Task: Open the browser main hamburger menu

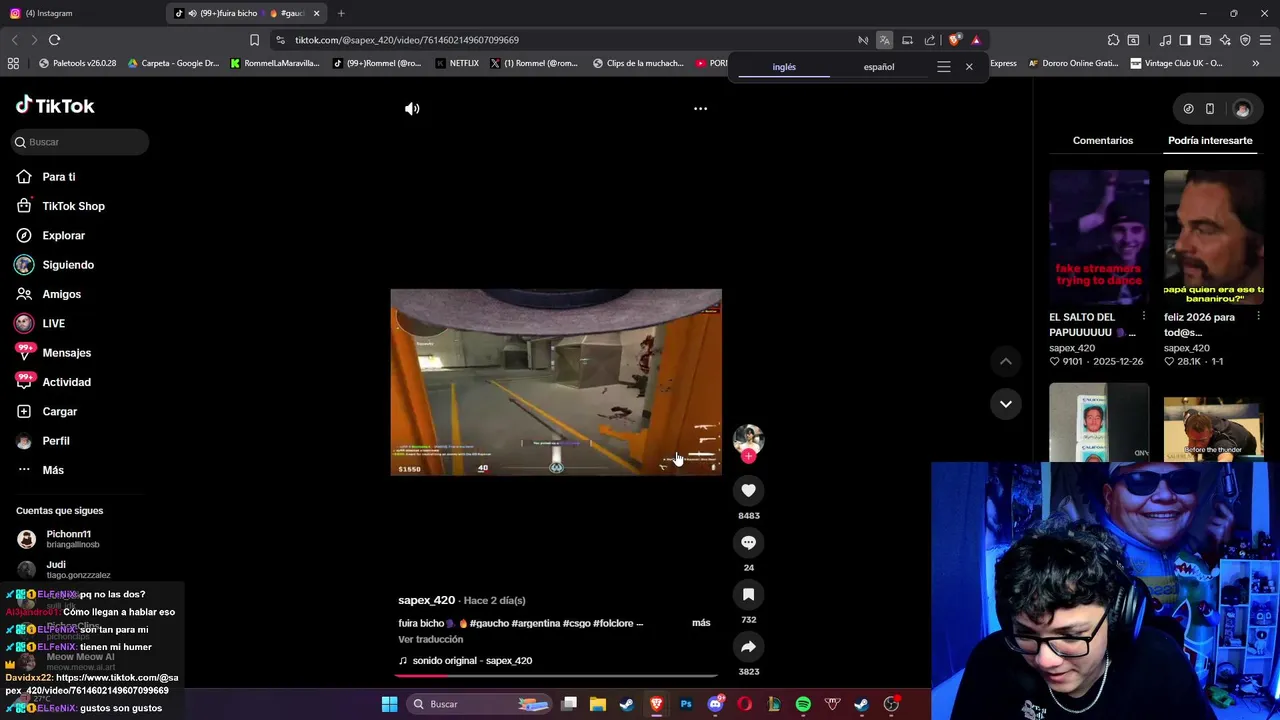Action: (x=1265, y=40)
